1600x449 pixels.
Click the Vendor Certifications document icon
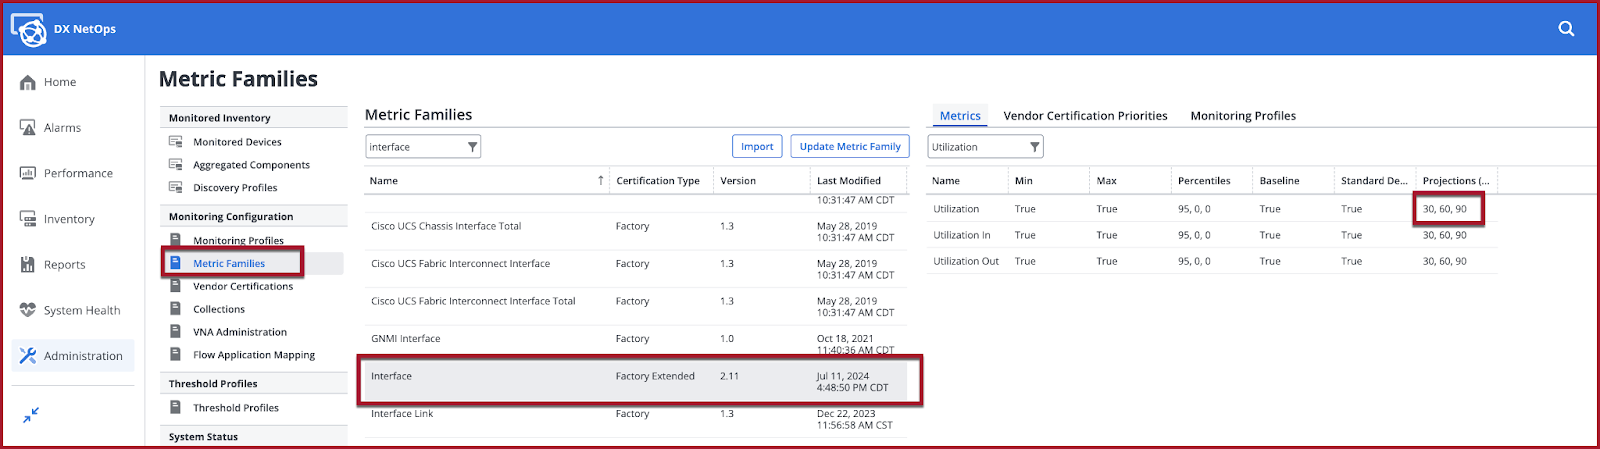tap(175, 286)
